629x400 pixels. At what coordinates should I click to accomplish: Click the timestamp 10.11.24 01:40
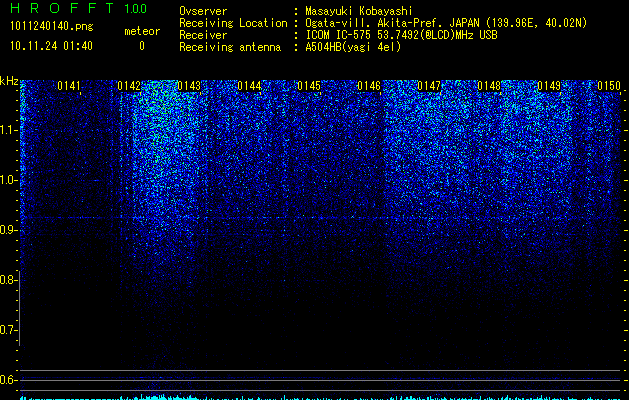click(x=51, y=46)
